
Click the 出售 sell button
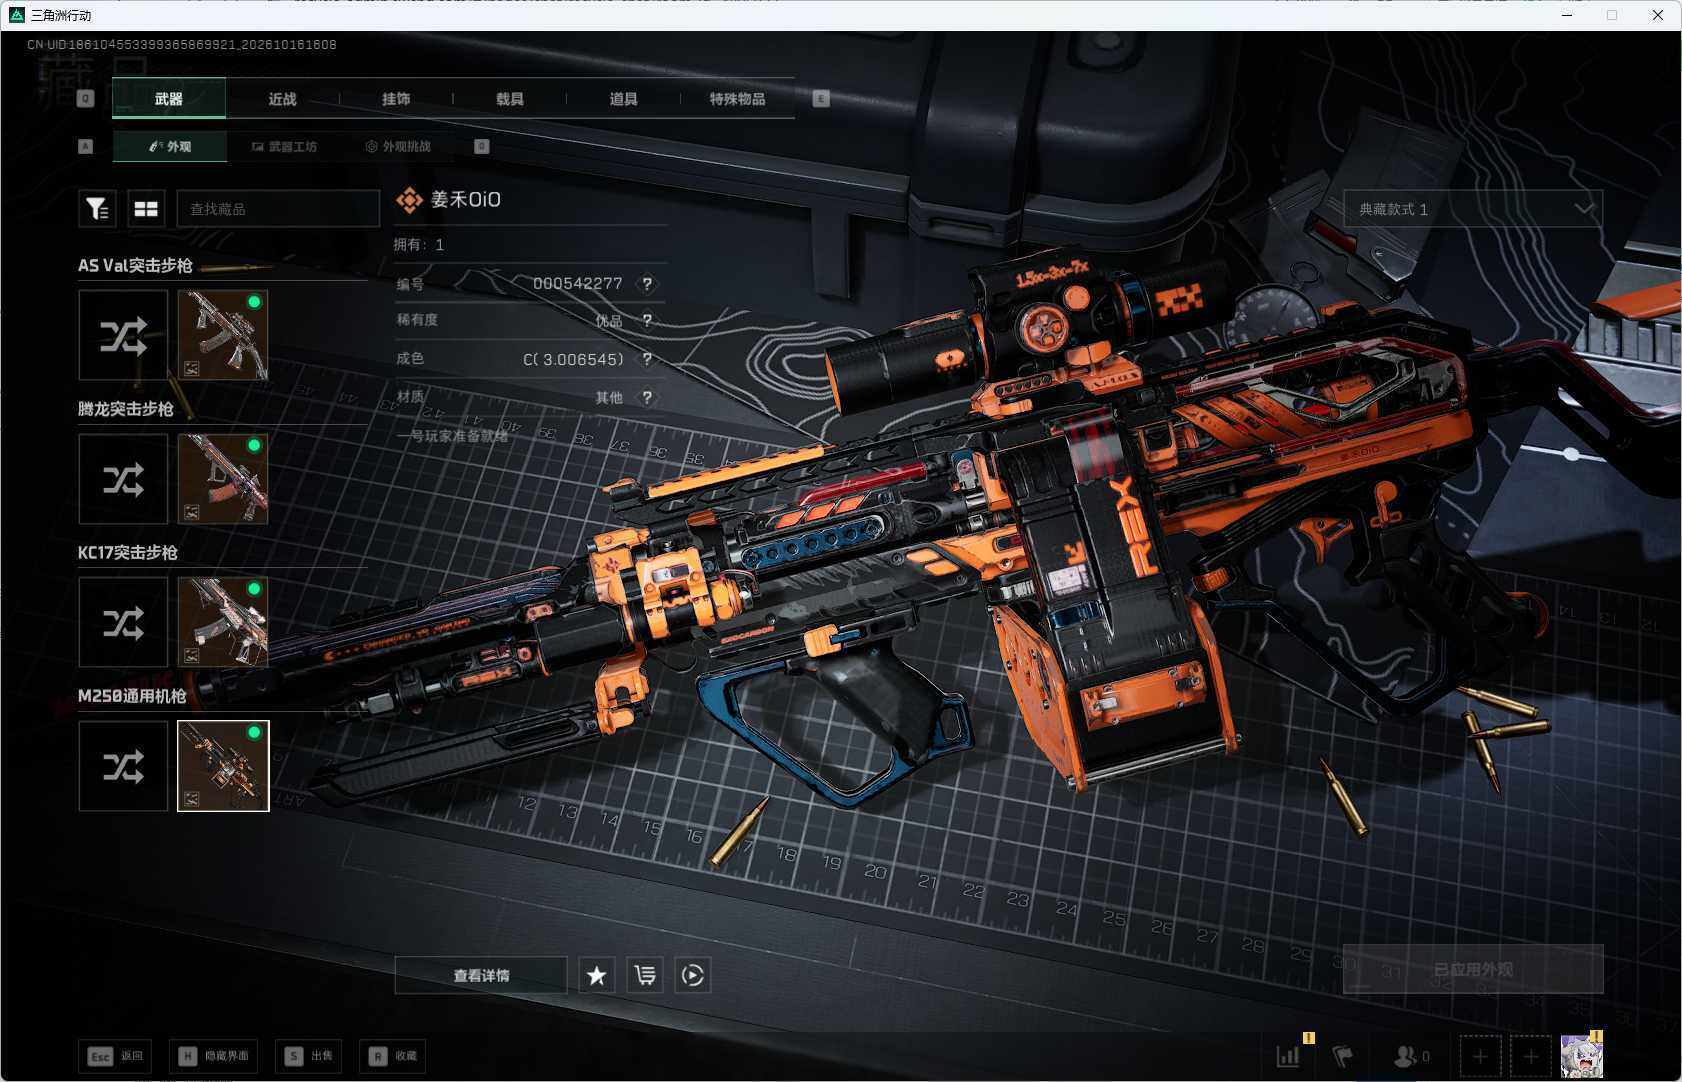[x=309, y=1056]
